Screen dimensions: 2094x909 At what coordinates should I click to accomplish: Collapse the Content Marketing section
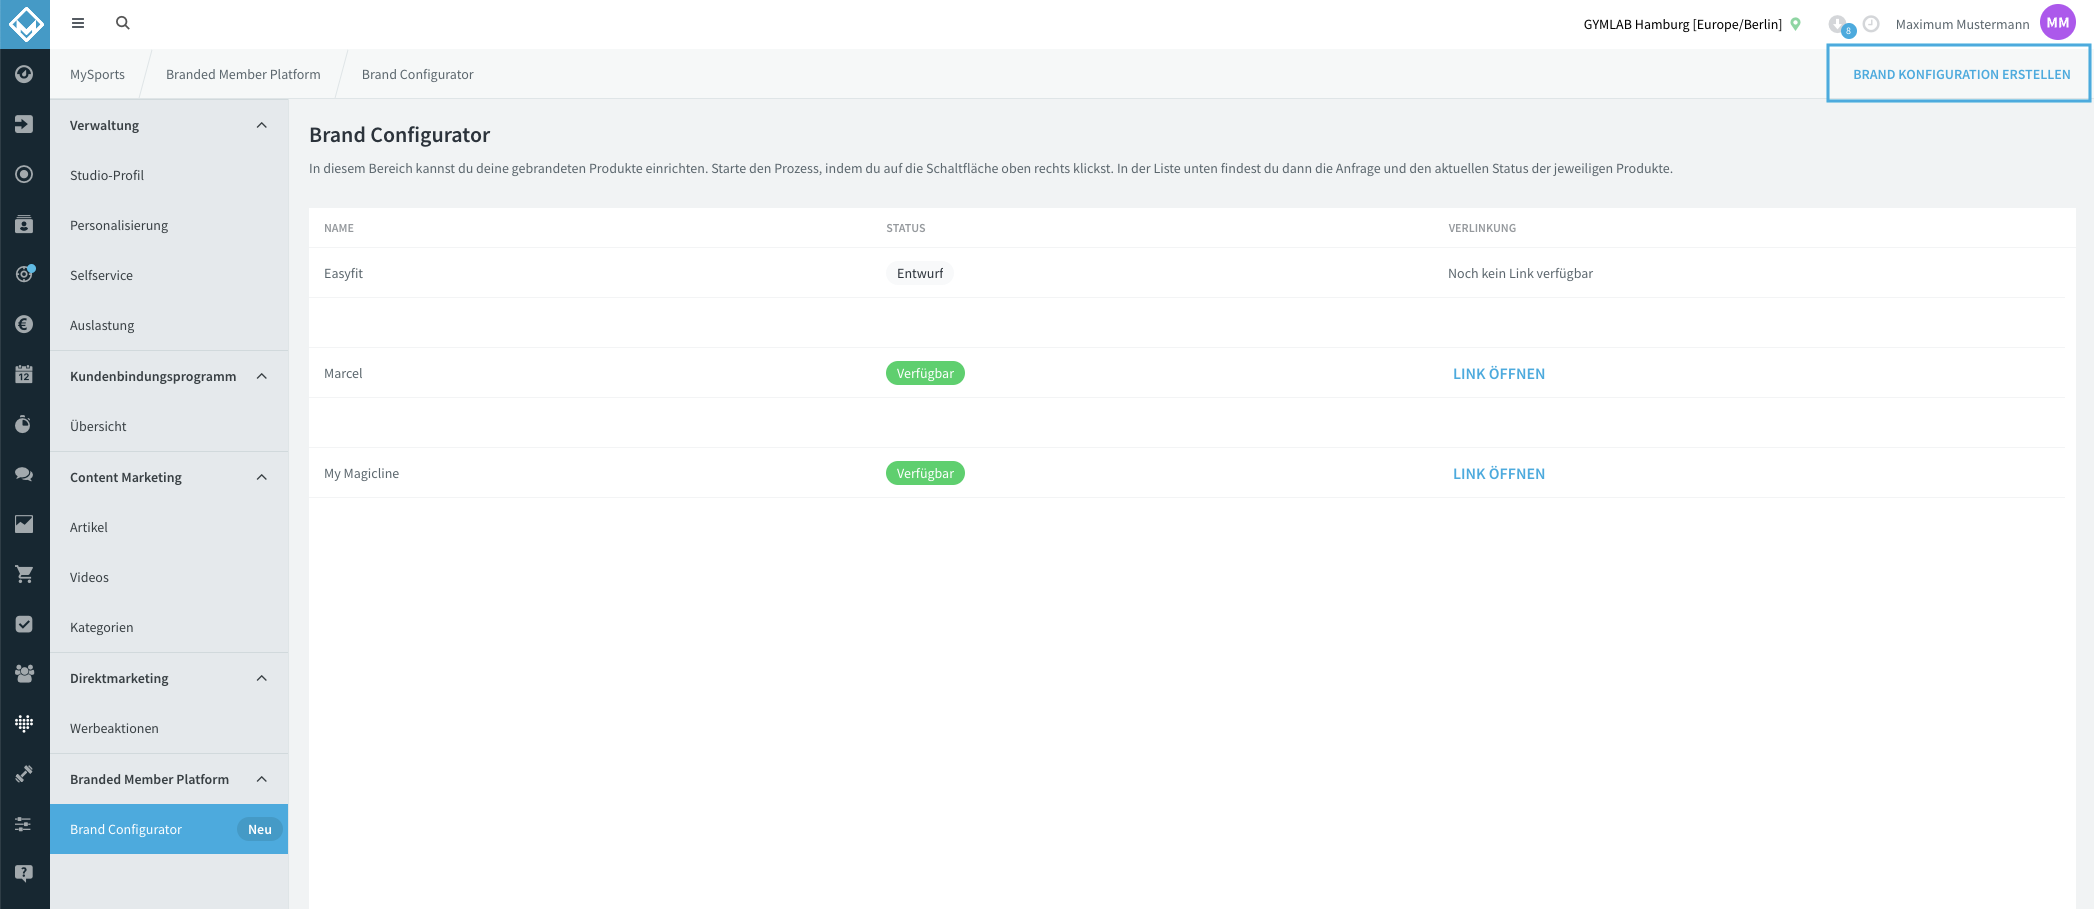pyautogui.click(x=262, y=477)
